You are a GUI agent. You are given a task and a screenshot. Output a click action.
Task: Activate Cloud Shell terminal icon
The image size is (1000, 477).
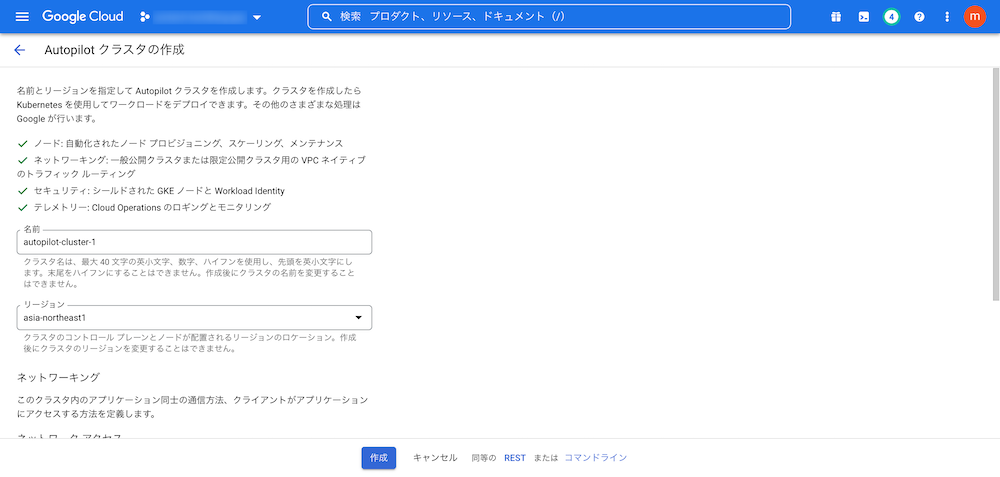[863, 17]
